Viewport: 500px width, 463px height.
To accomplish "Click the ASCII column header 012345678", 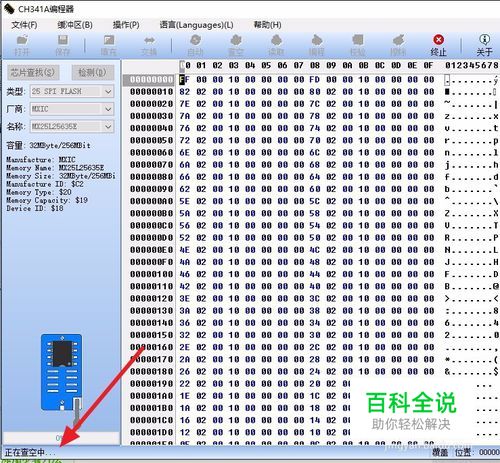I will click(472, 65).
